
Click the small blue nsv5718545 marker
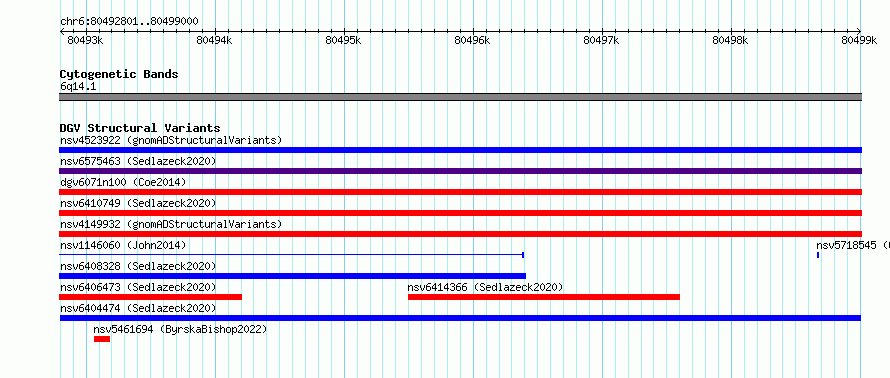tap(818, 255)
